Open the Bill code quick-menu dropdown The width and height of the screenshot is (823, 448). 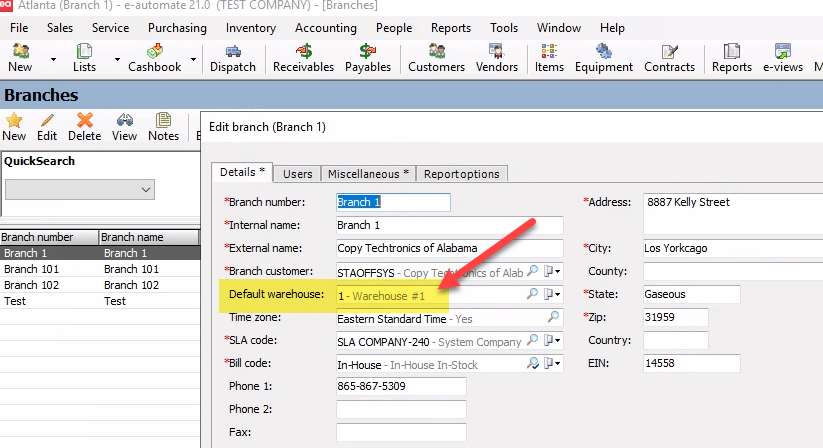[x=552, y=364]
